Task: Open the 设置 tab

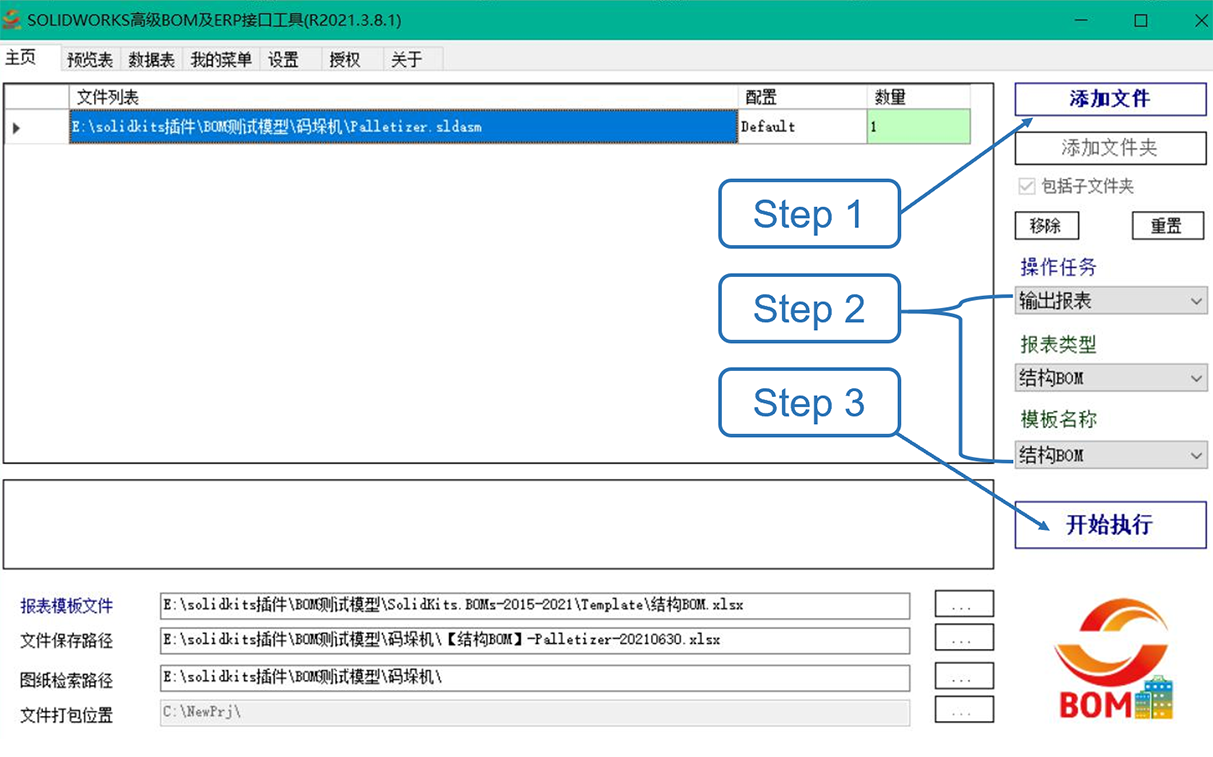Action: click(x=284, y=60)
